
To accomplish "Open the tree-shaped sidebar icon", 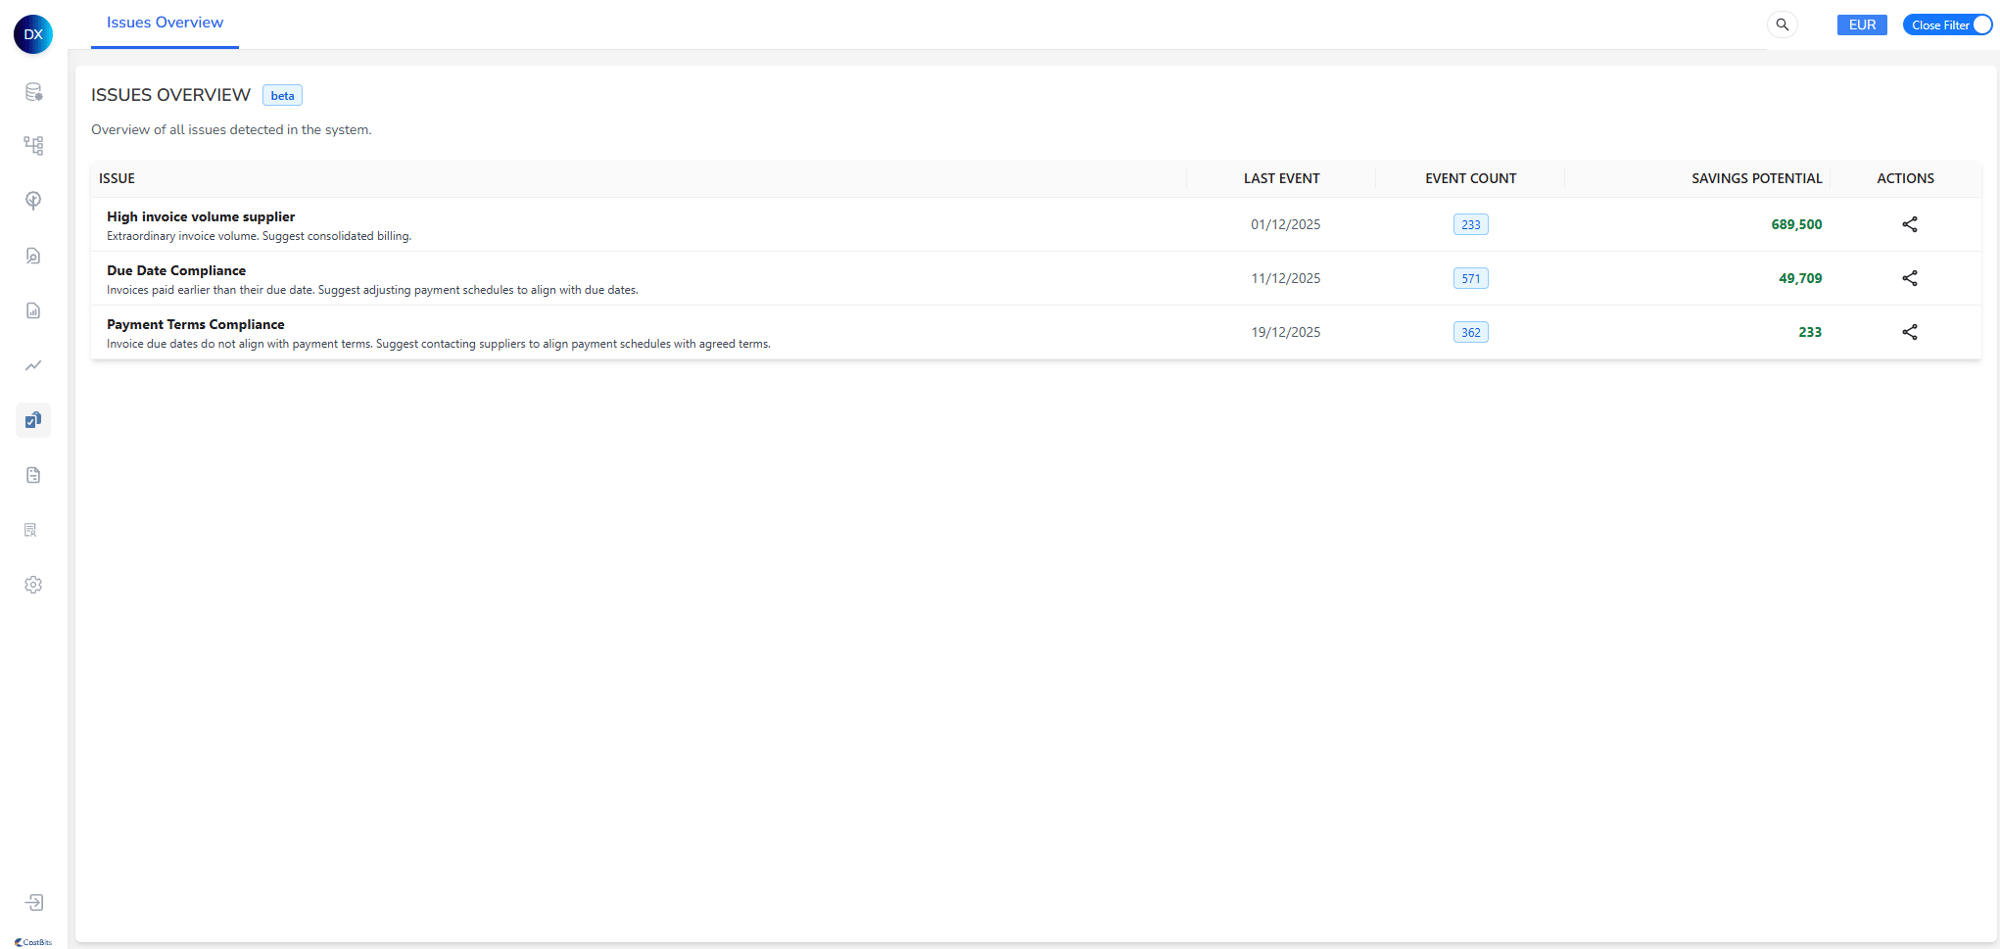I will click(x=33, y=201).
